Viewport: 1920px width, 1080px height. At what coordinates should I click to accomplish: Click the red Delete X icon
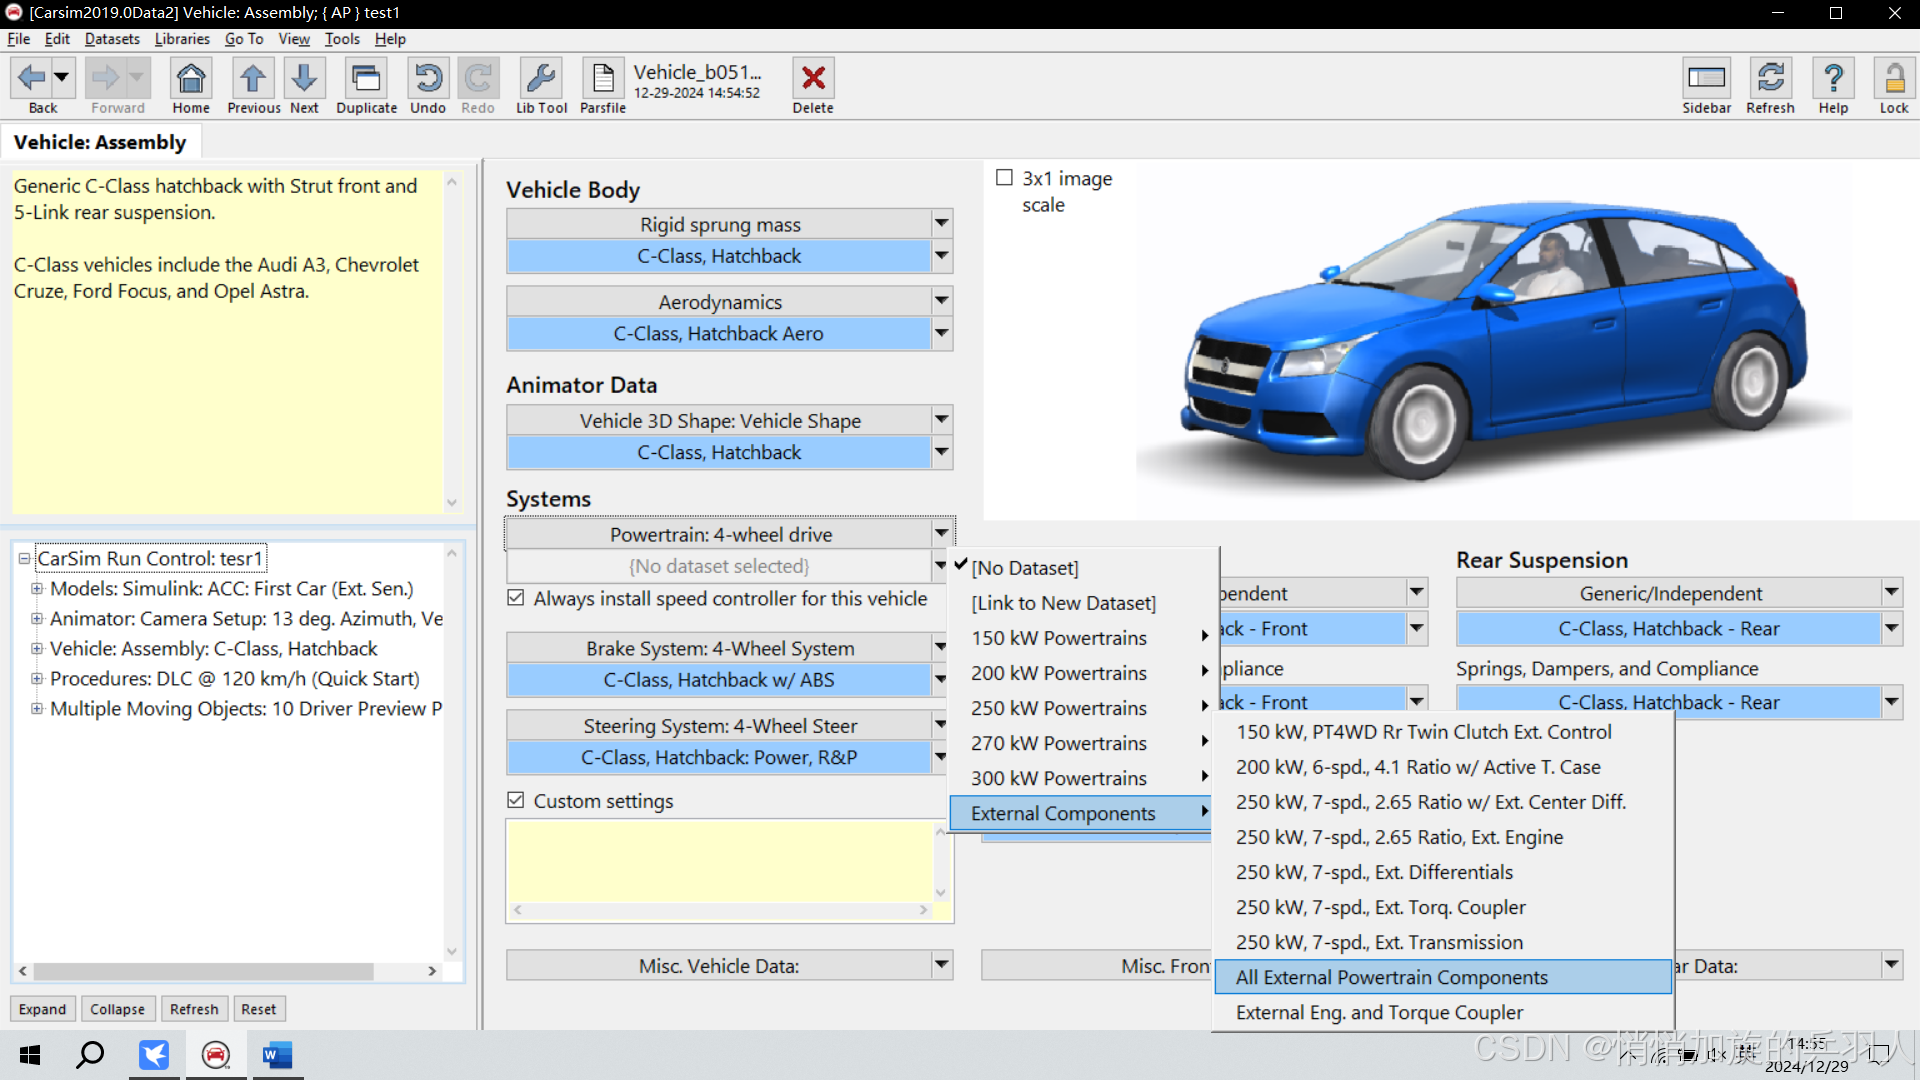click(x=813, y=78)
